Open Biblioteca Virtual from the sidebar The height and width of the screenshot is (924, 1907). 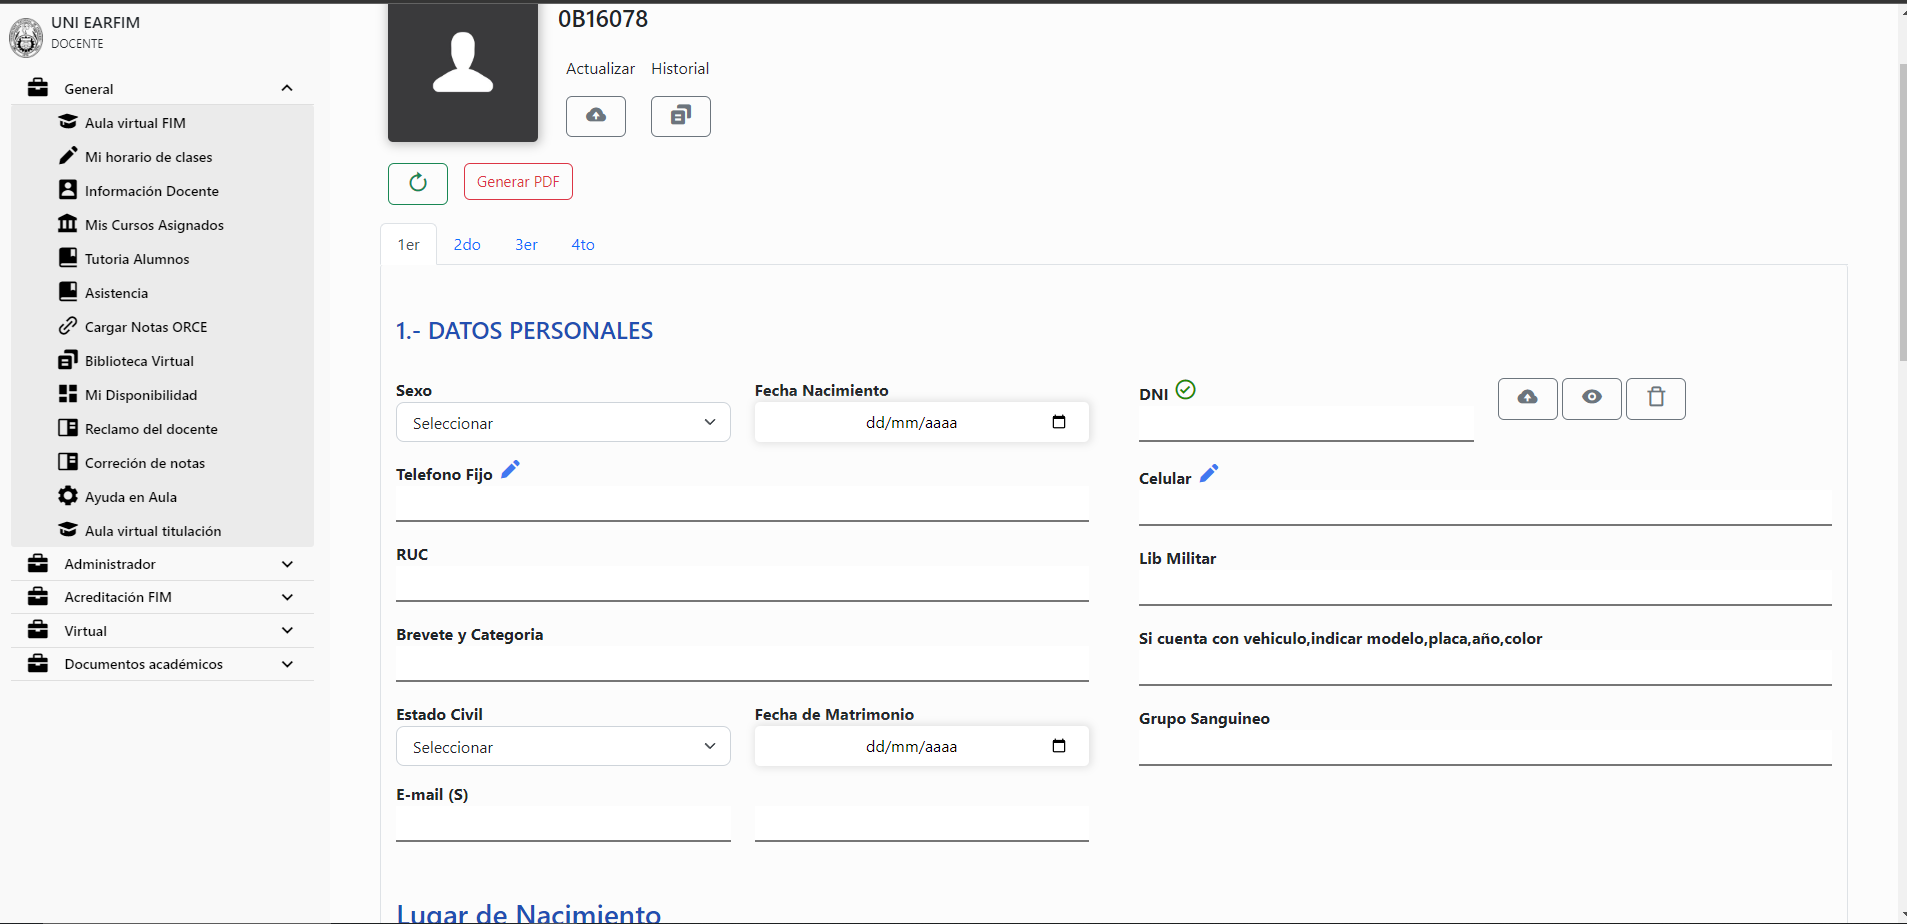[x=138, y=360]
